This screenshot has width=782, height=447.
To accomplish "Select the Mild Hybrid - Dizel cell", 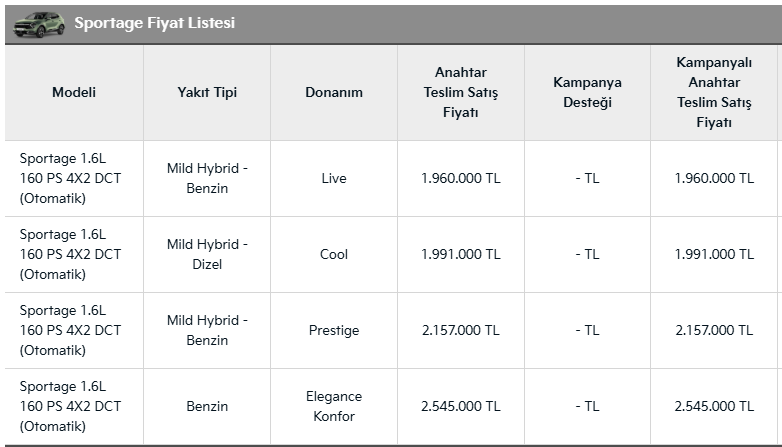I will point(207,254).
